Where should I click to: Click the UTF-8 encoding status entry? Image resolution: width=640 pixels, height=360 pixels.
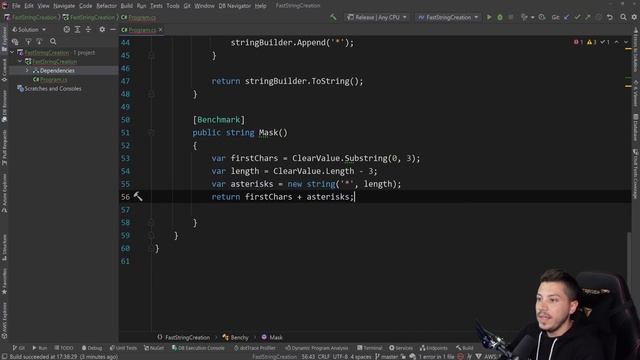coord(340,356)
